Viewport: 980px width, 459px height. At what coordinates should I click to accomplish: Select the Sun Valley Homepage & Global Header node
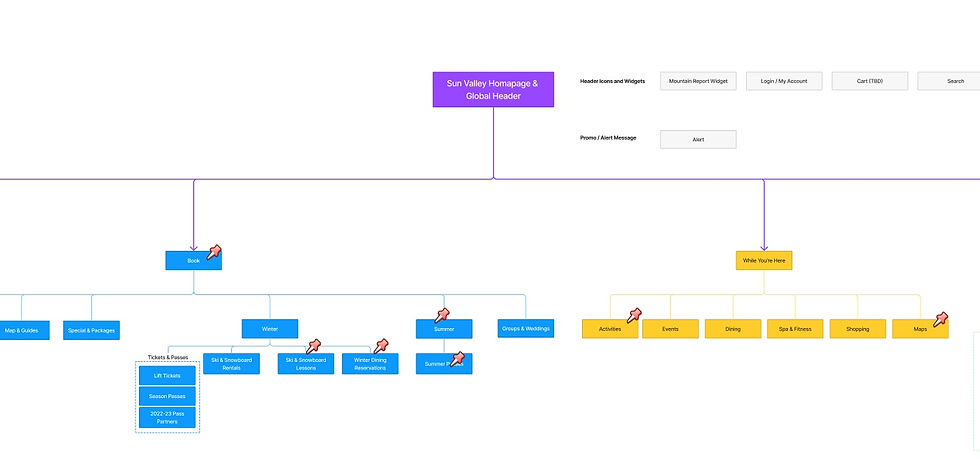pos(493,89)
